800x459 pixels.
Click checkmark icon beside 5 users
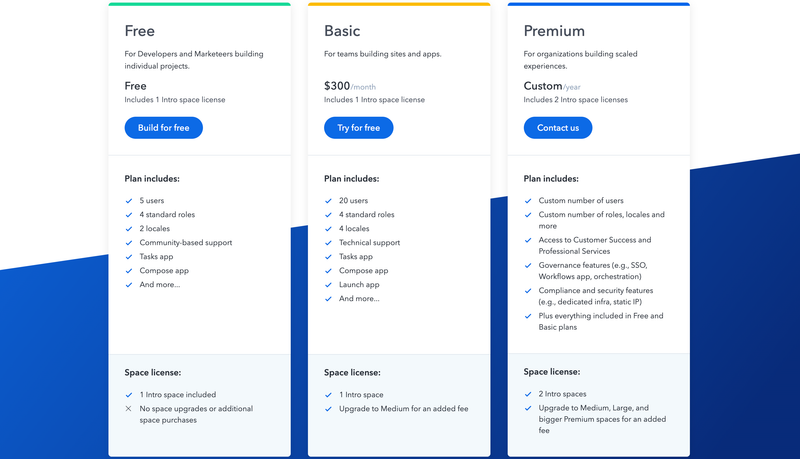point(129,201)
